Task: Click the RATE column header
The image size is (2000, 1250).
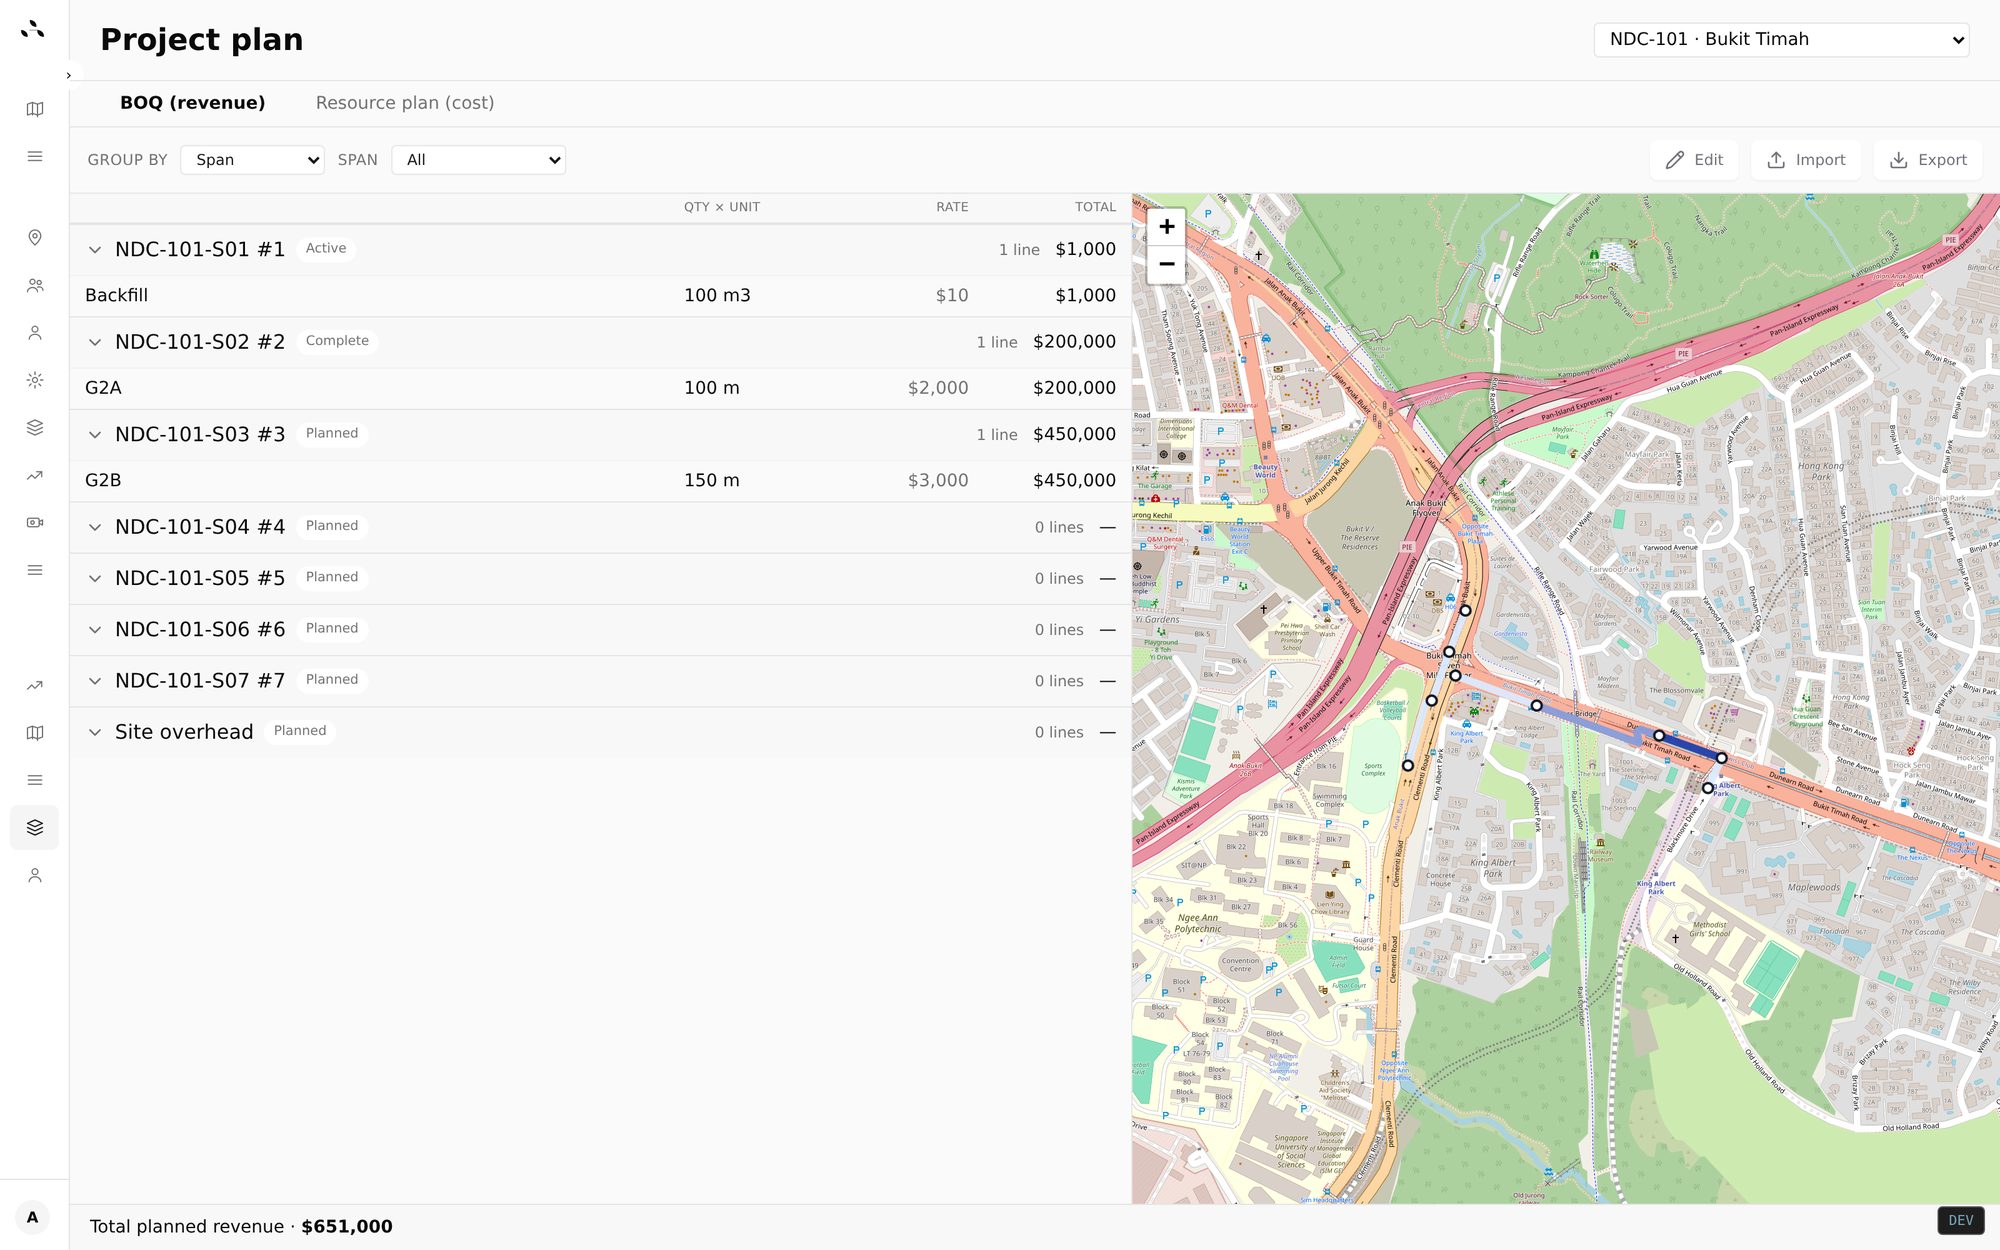Action: click(952, 207)
